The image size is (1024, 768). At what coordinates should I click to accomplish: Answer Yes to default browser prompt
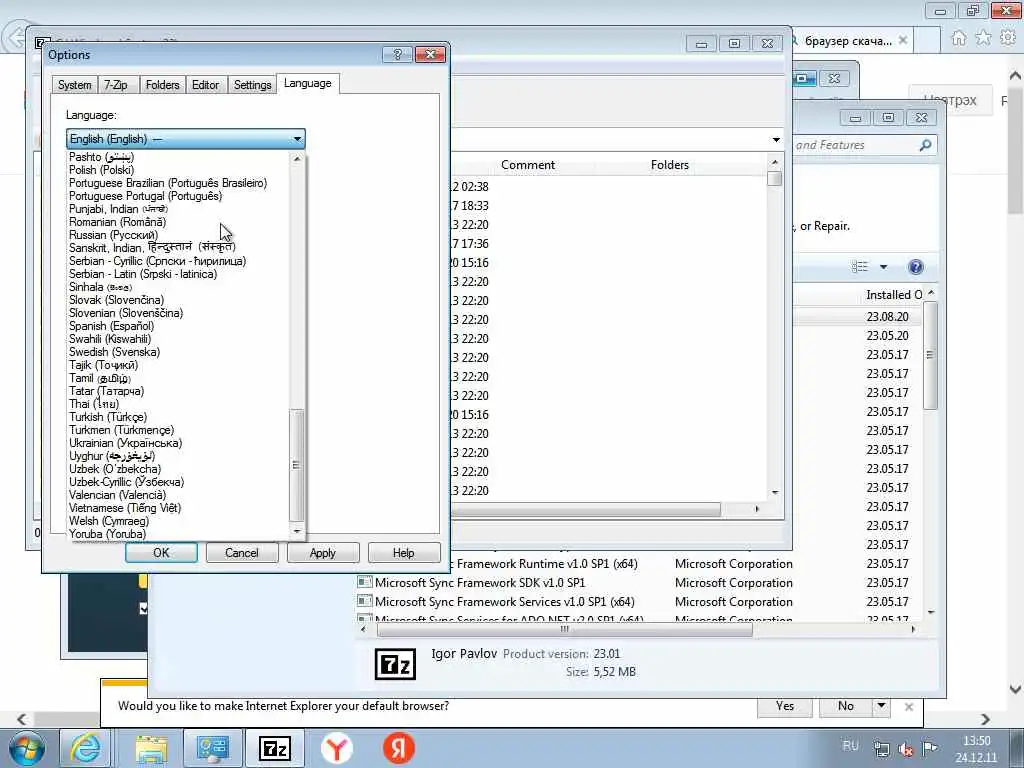pos(784,707)
